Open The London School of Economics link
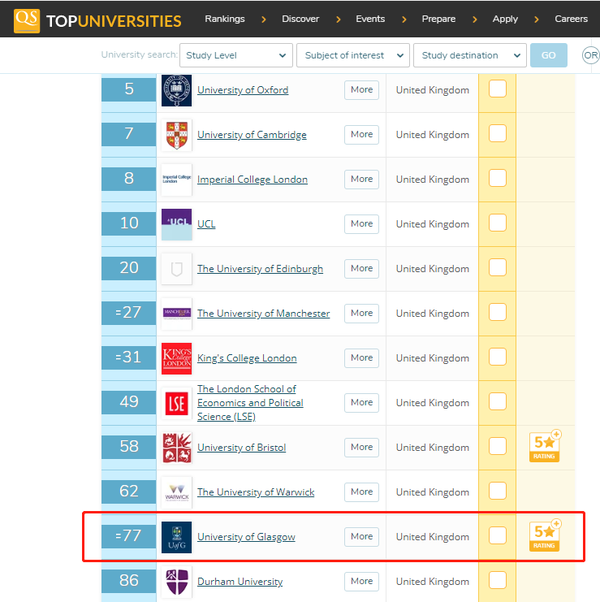Image resolution: width=600 pixels, height=602 pixels. coord(250,403)
